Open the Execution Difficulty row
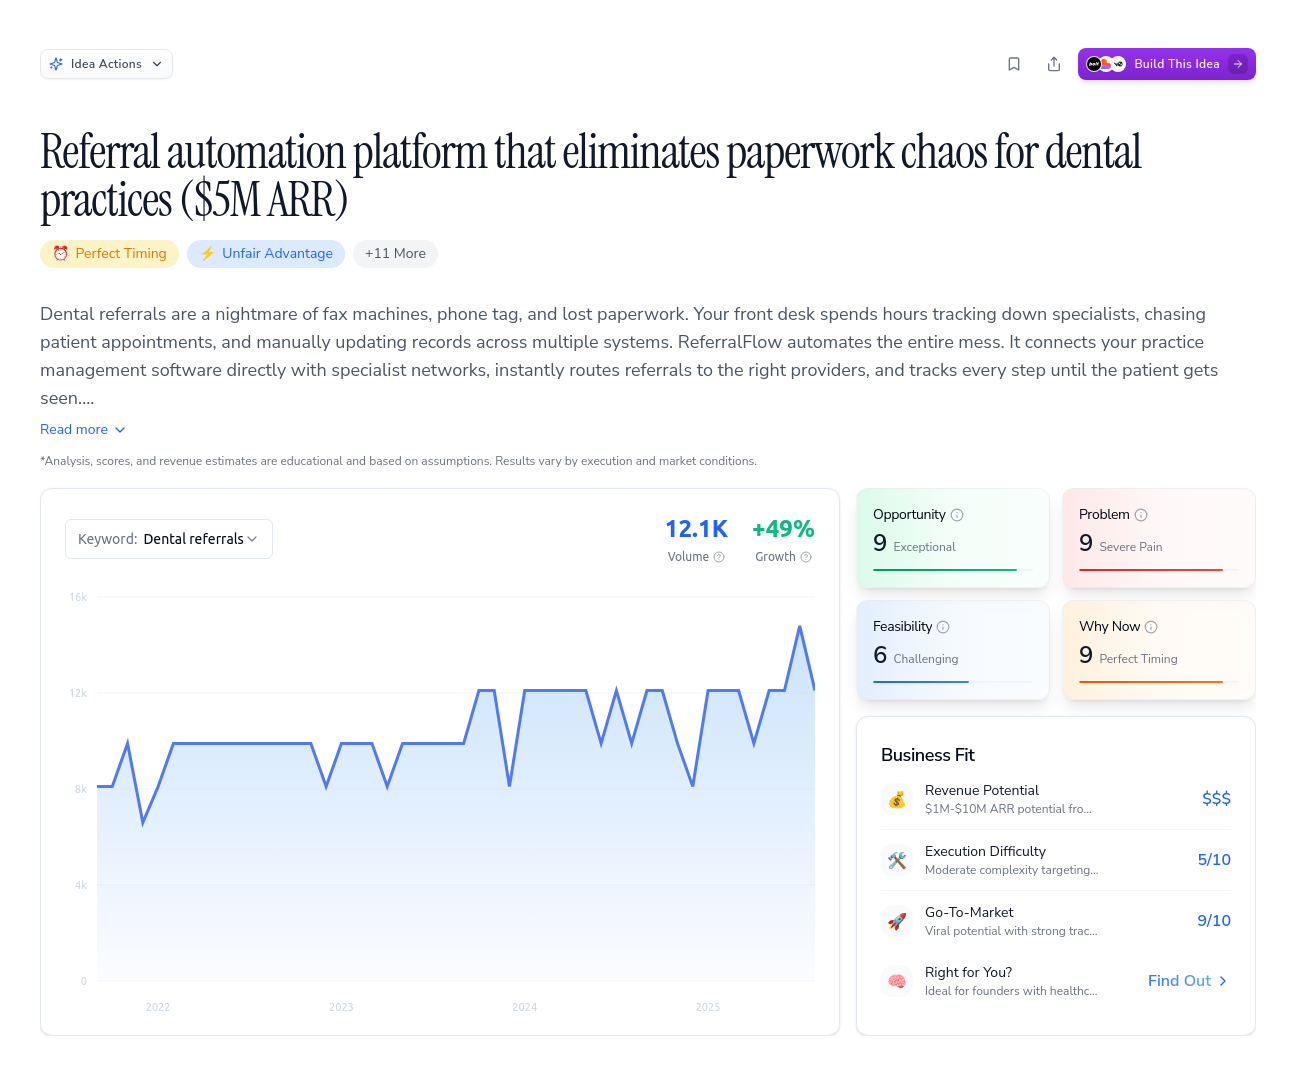This screenshot has height=1076, width=1296. (1055, 860)
